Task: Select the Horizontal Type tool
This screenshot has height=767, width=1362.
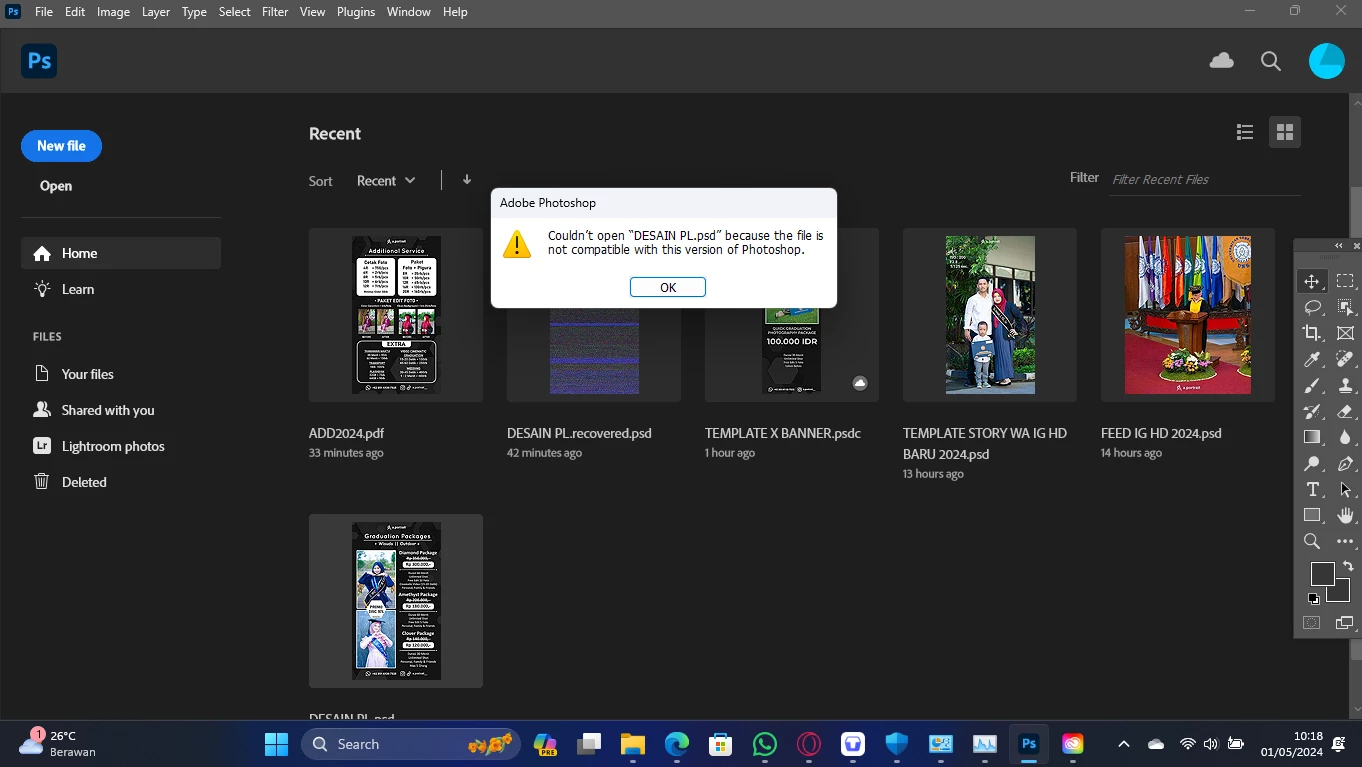Action: click(1312, 489)
